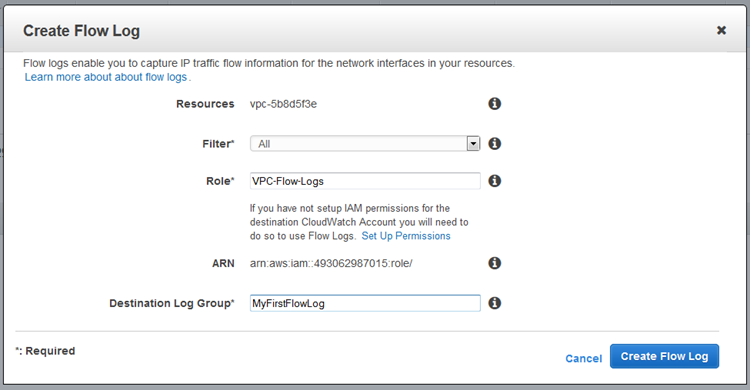
Task: Click the ARN value arn:aws:iam role text
Action: coord(331,263)
